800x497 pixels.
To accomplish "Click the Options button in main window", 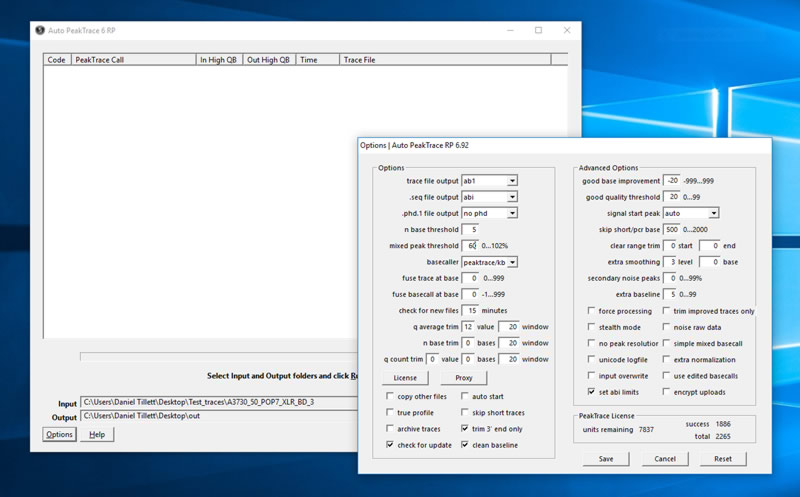I will 59,434.
